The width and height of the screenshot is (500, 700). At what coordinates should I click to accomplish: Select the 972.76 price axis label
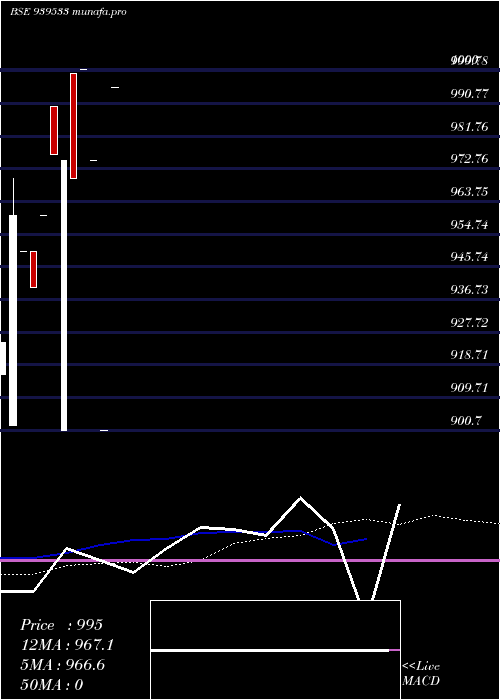pyautogui.click(x=469, y=159)
